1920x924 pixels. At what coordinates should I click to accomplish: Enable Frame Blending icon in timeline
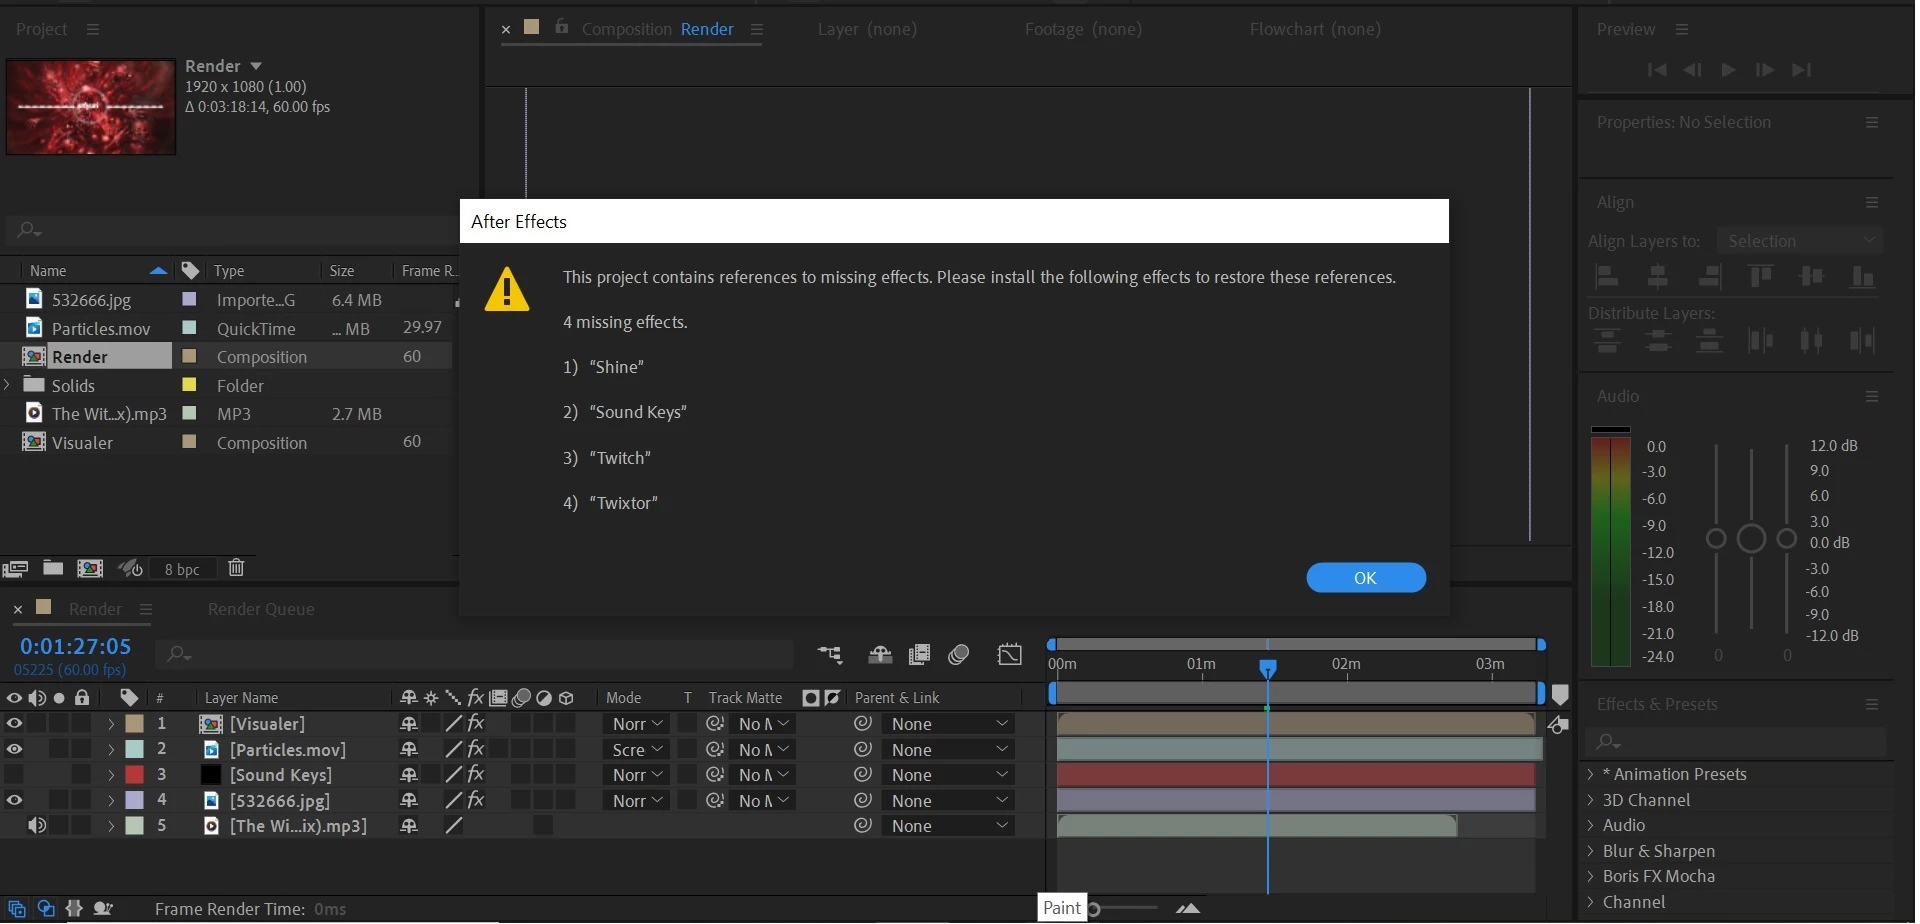(x=919, y=654)
